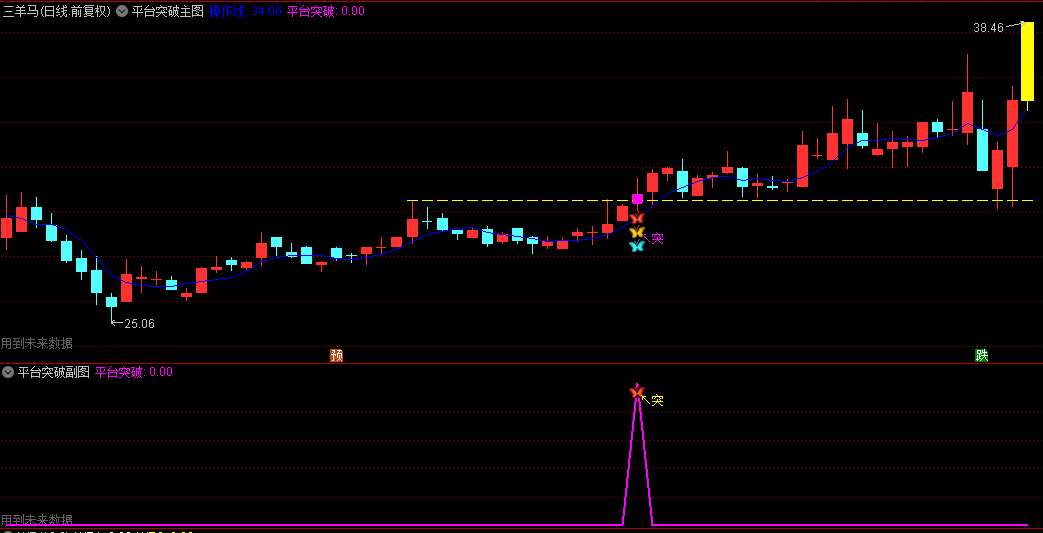Click the cyan butterfly signal icon
1043x533 pixels.
pyautogui.click(x=637, y=246)
